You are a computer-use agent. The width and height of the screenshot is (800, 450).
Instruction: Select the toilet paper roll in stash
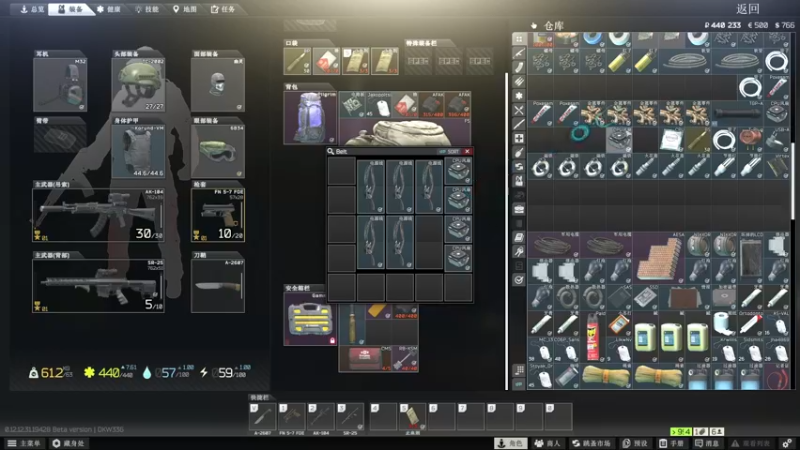(723, 322)
